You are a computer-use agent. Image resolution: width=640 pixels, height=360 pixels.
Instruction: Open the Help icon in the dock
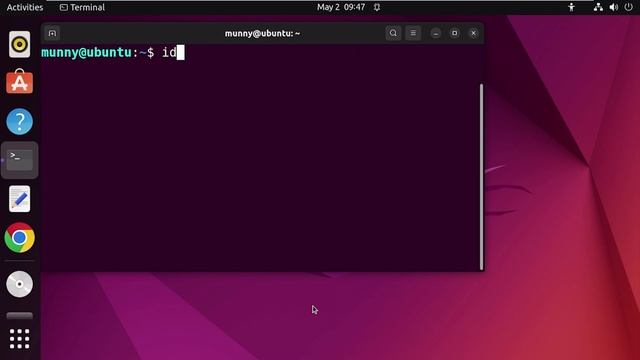20,121
